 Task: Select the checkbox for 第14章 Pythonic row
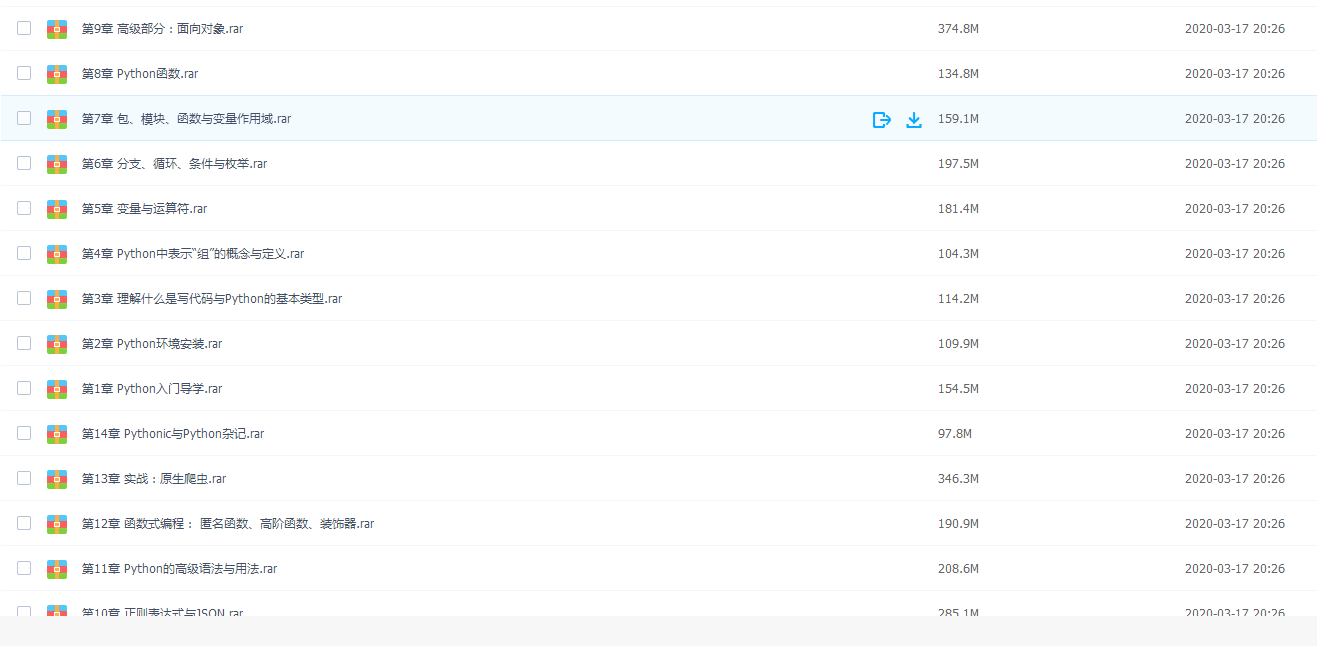24,433
